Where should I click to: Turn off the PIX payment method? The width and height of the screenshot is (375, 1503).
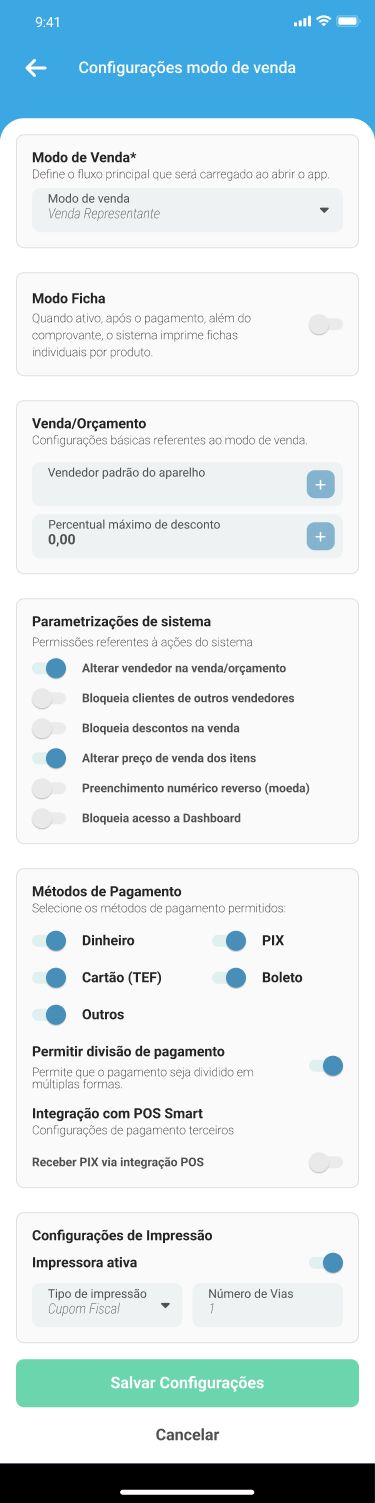tap(229, 940)
